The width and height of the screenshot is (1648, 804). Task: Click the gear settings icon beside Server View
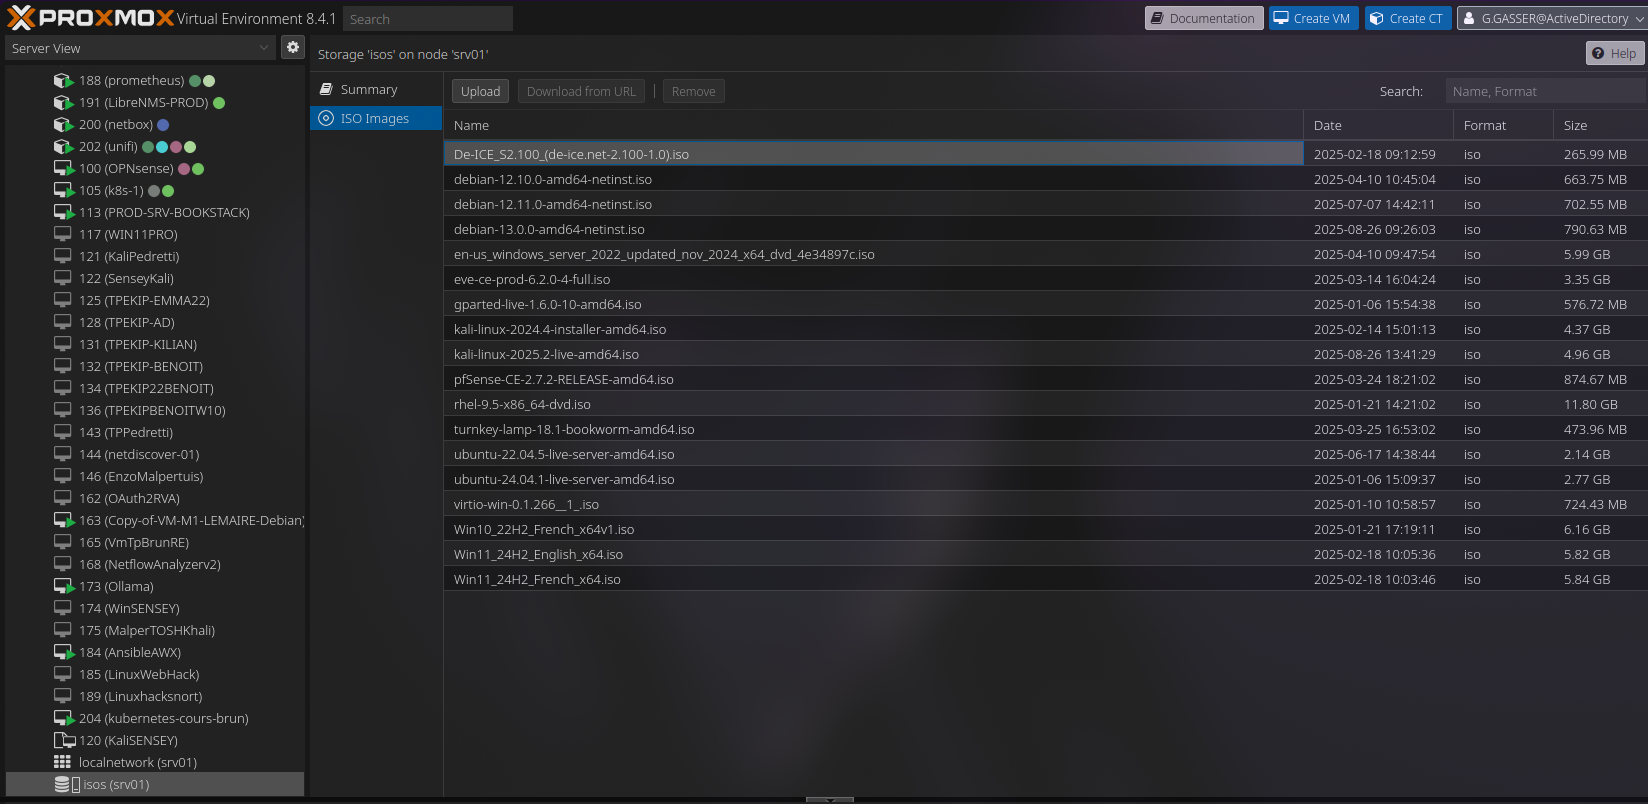pos(293,47)
